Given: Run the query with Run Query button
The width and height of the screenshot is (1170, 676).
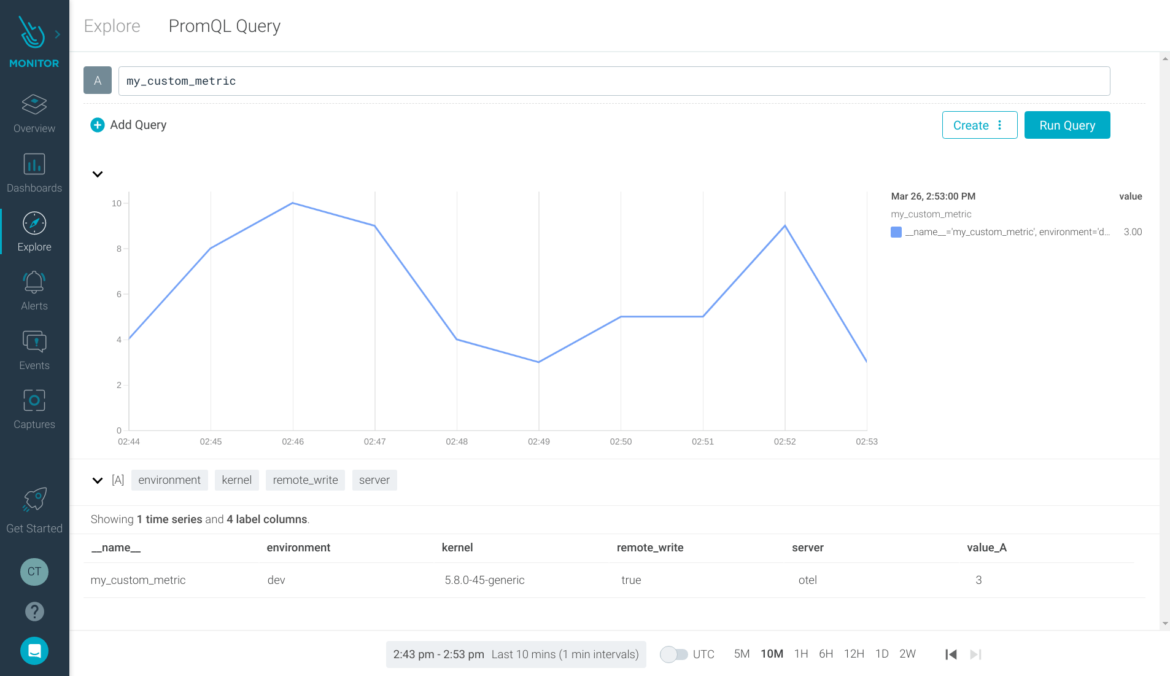Looking at the screenshot, I should coord(1067,125).
